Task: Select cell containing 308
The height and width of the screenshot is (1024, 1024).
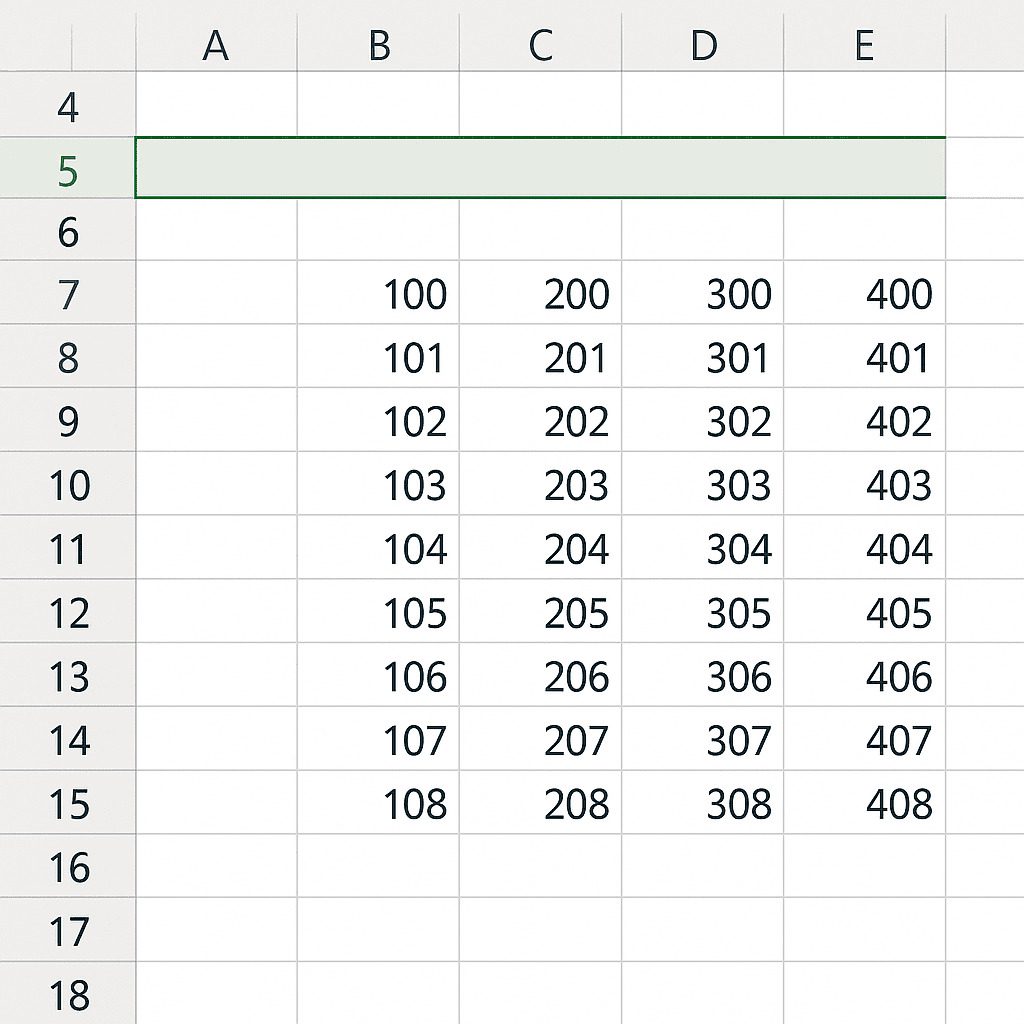Action: click(x=703, y=804)
